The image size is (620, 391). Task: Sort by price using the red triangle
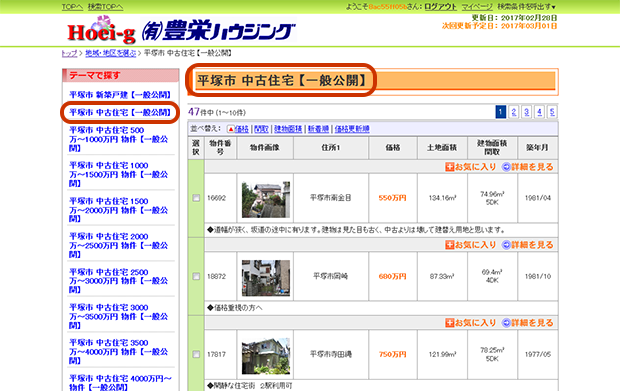click(231, 129)
